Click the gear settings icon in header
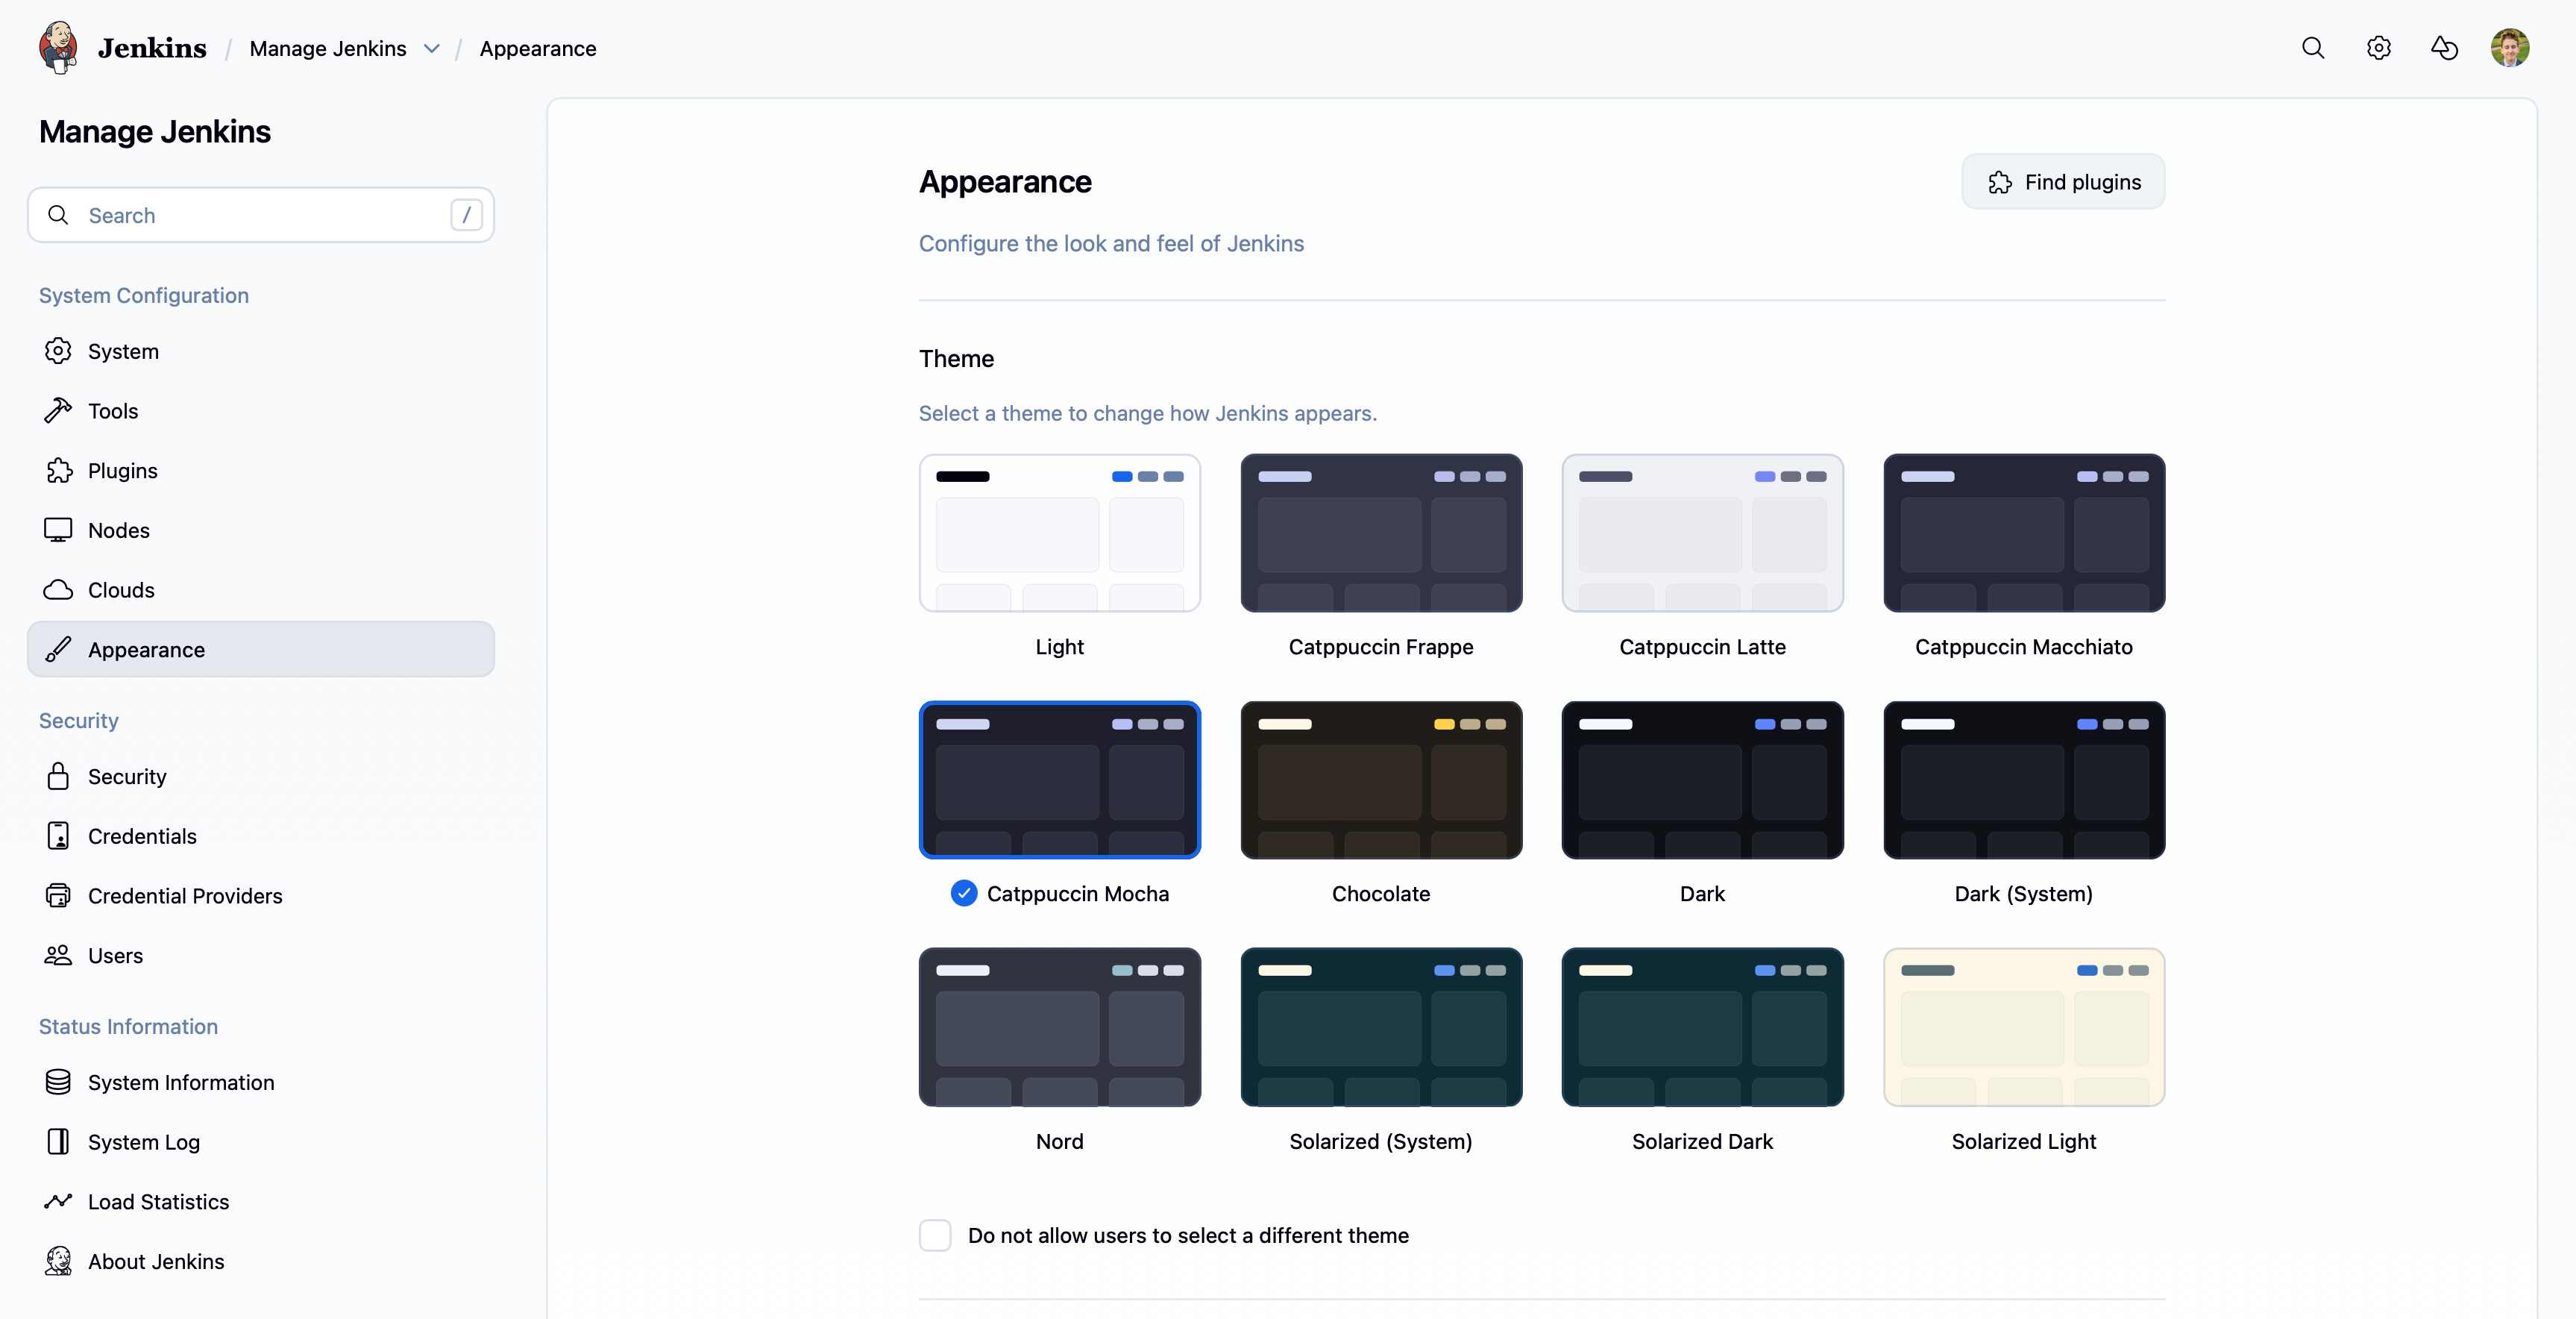Viewport: 2576px width, 1319px height. pos(2378,48)
